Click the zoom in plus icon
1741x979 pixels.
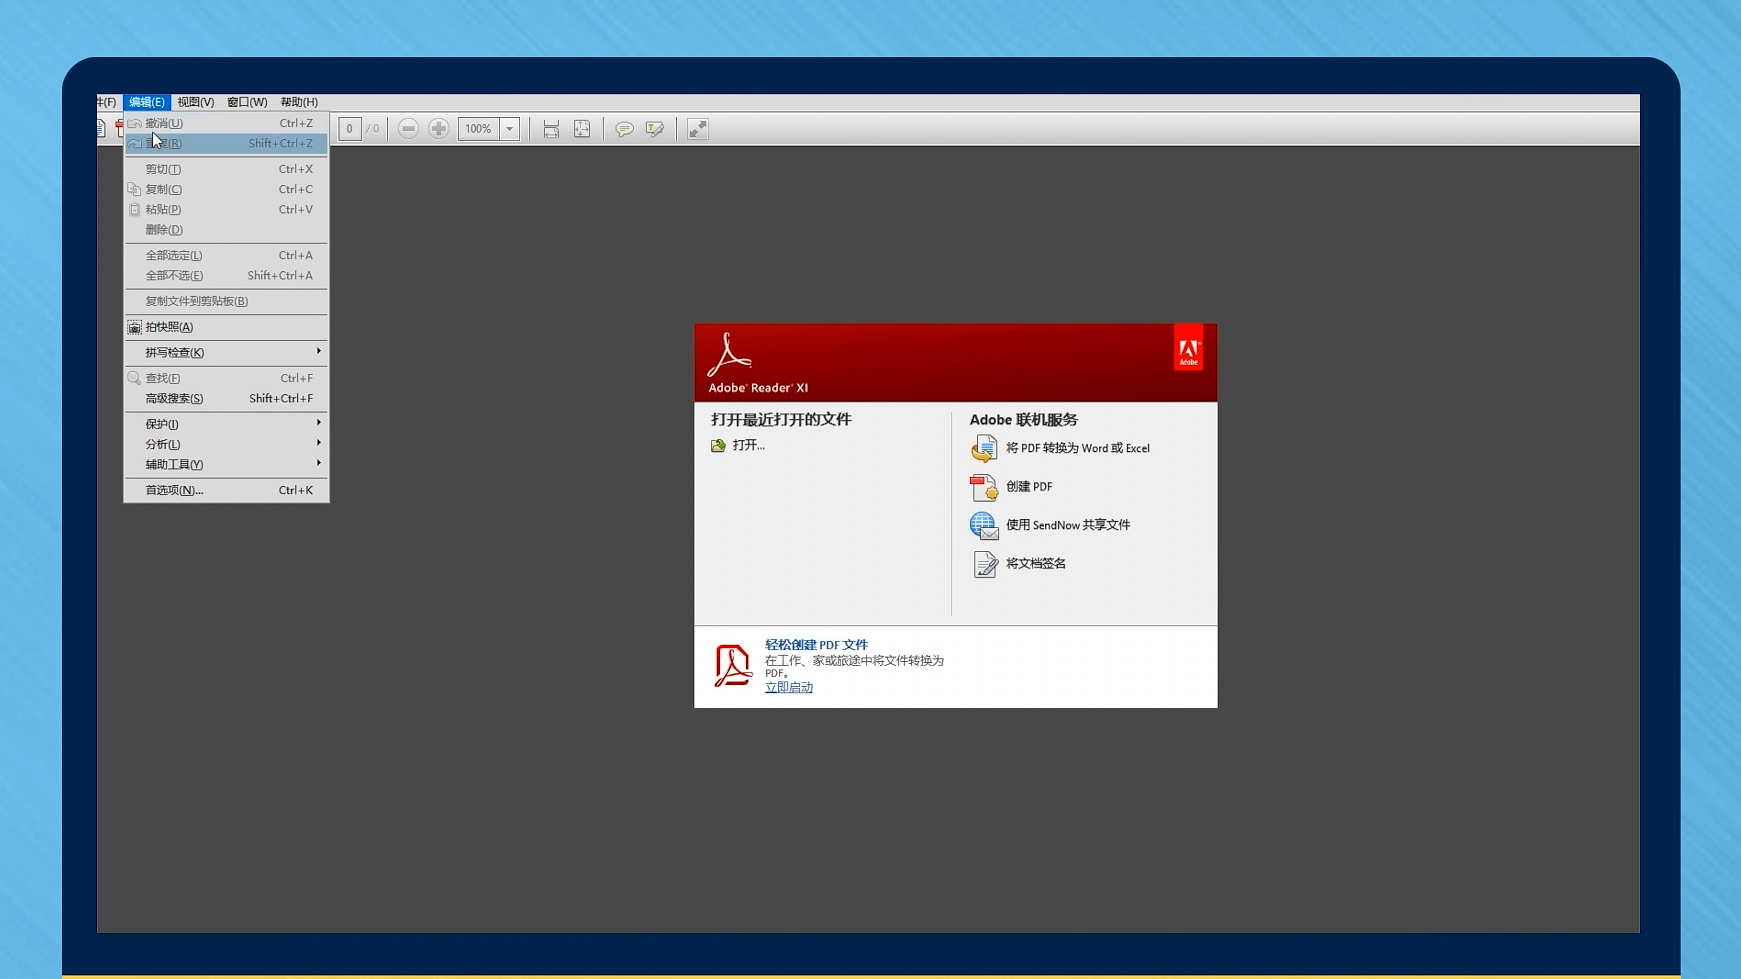(439, 129)
